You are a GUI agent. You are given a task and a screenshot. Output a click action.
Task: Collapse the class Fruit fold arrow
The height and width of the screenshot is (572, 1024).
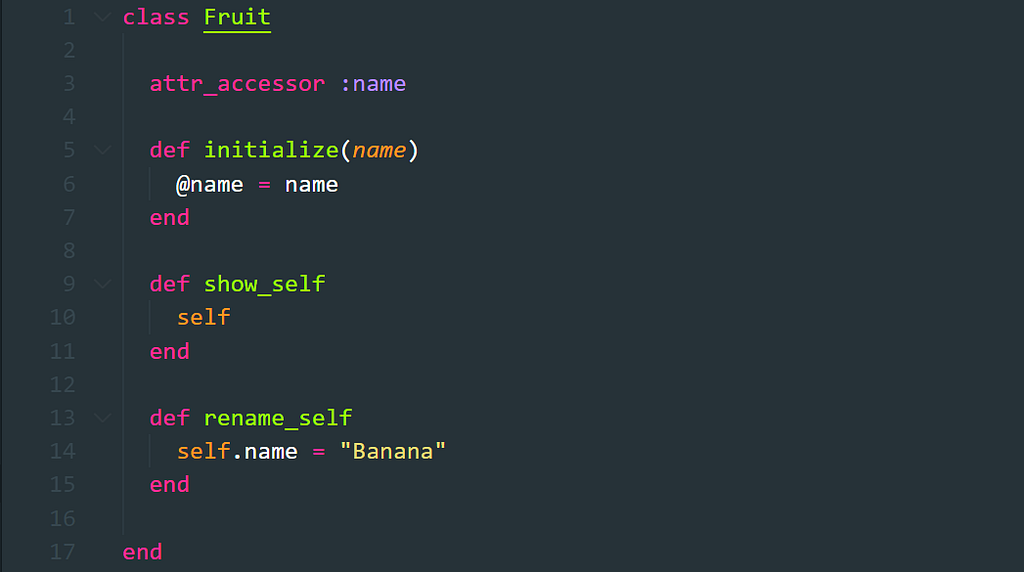pyautogui.click(x=103, y=17)
